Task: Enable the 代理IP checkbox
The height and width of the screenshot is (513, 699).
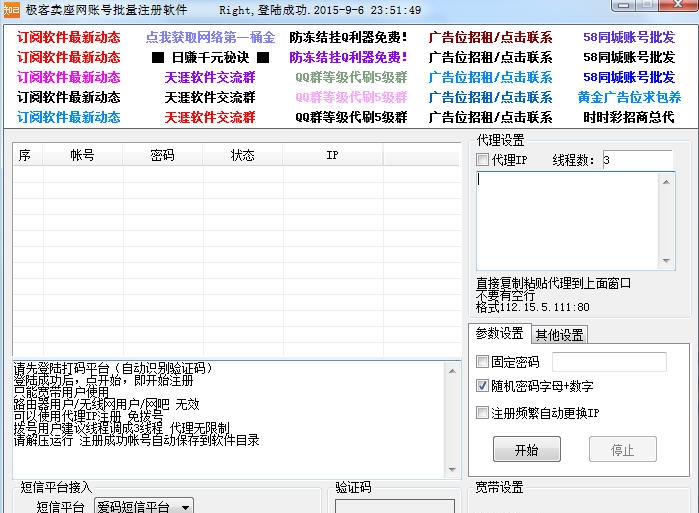Action: (x=483, y=160)
